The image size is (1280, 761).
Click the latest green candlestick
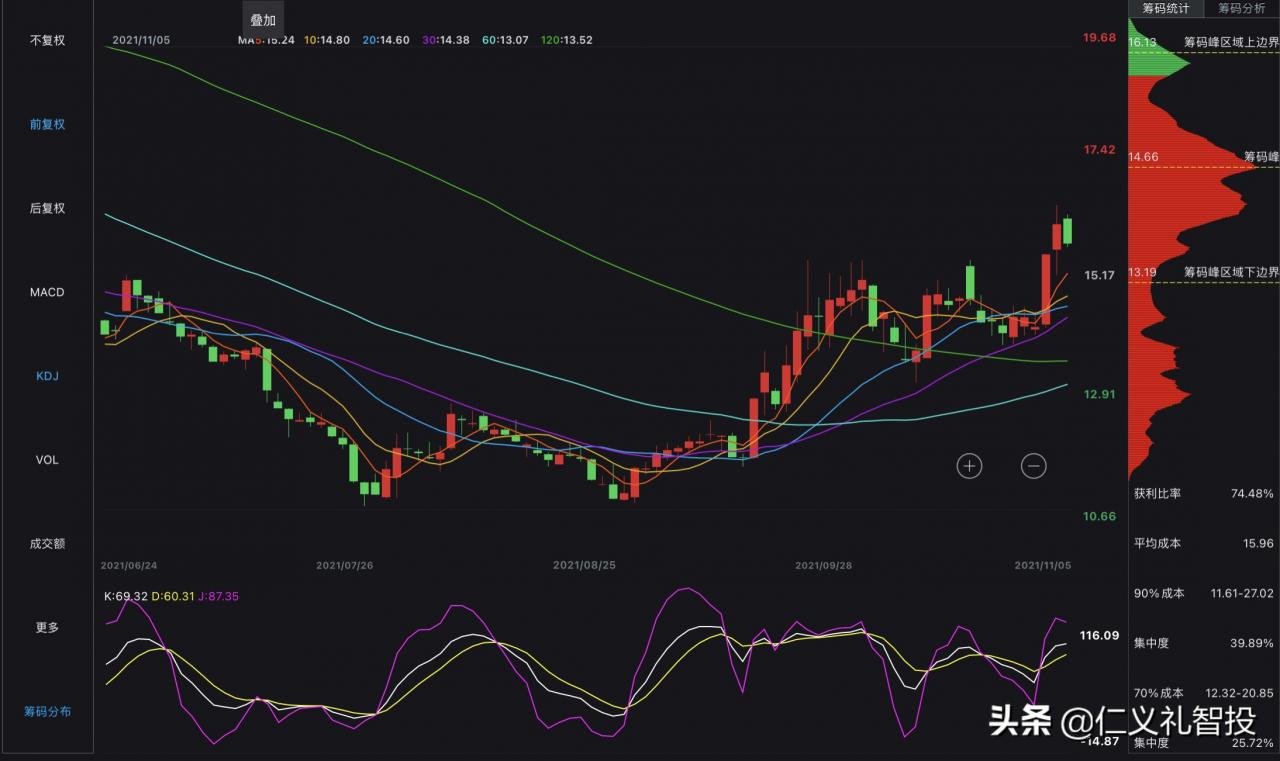pyautogui.click(x=1068, y=230)
